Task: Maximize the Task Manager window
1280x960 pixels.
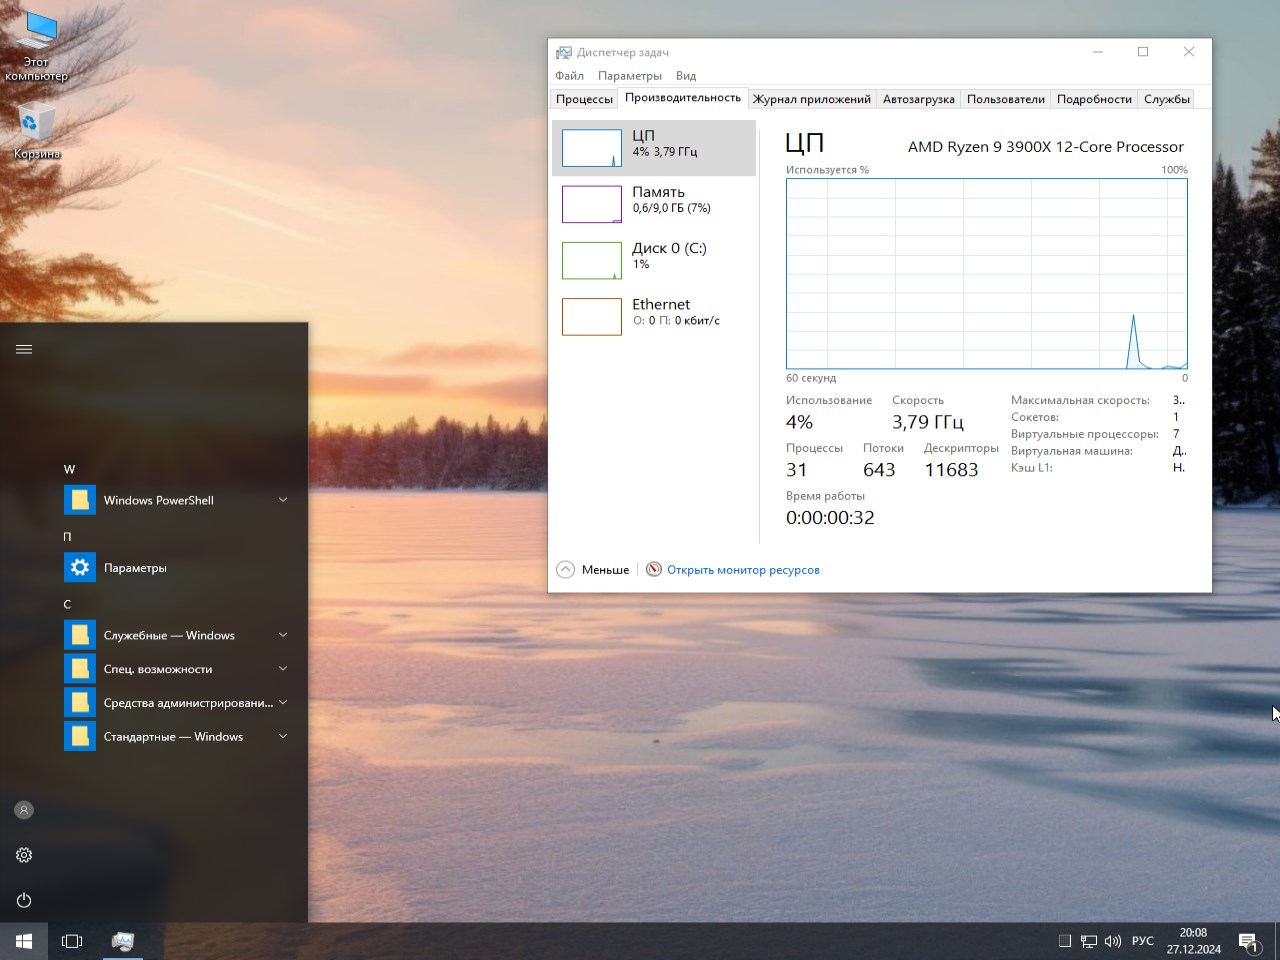Action: 1143,52
